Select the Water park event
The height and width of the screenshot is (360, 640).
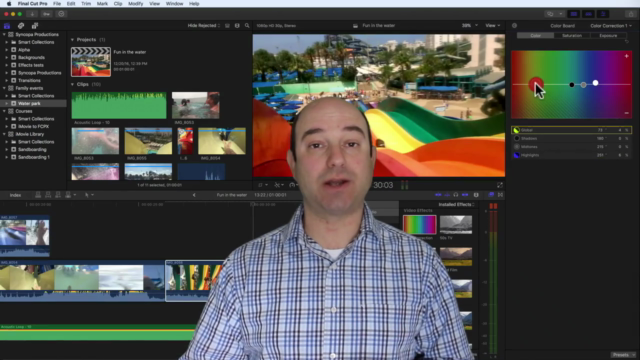33,104
